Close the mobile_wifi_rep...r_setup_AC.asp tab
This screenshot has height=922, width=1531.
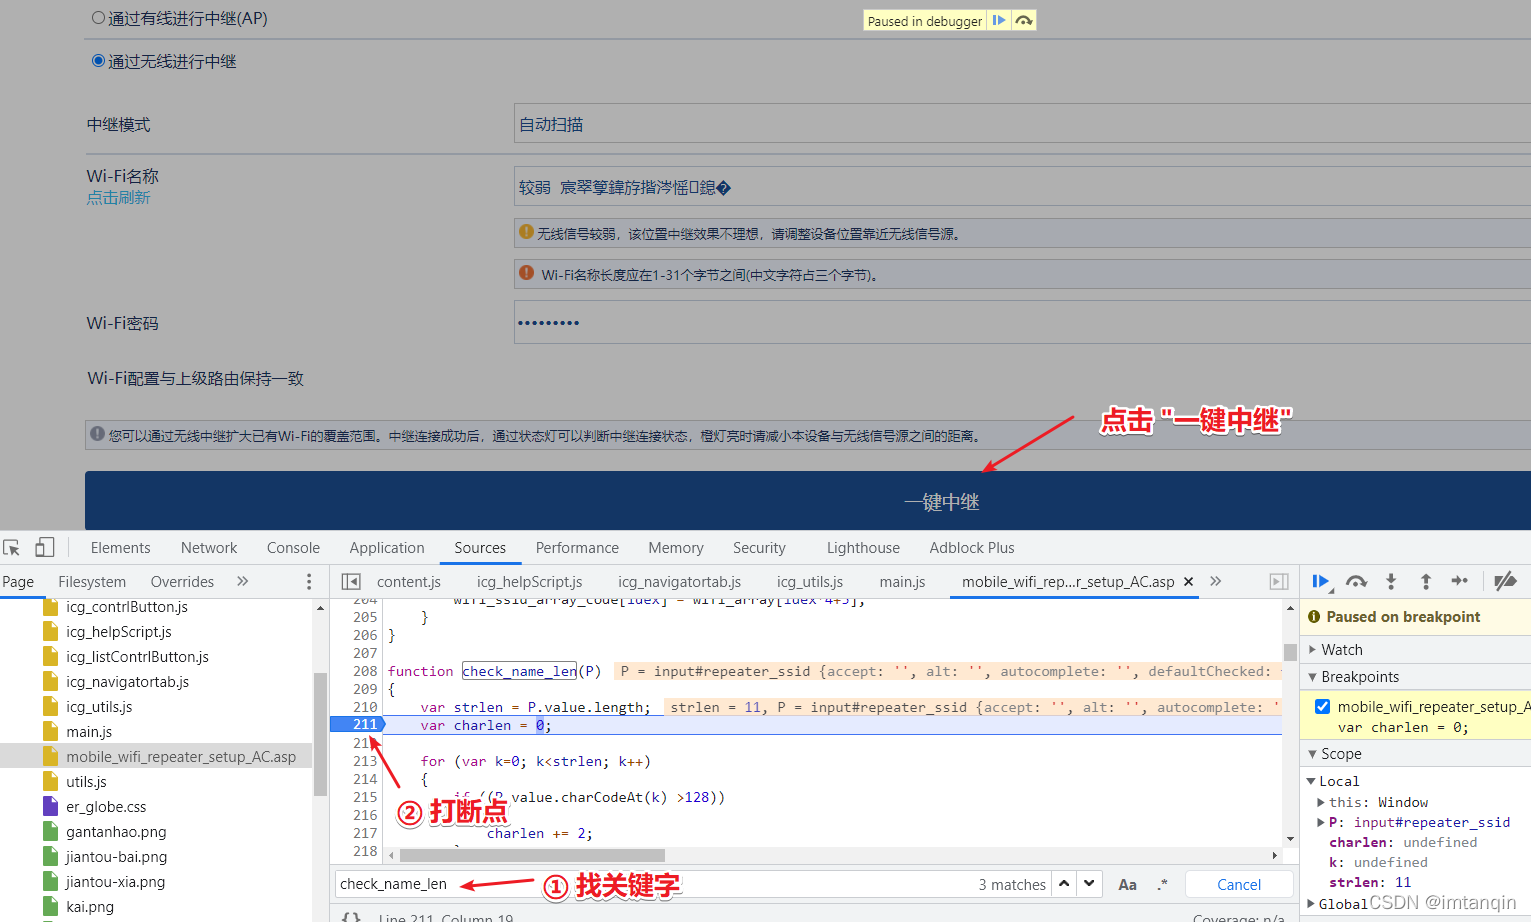point(1188,581)
